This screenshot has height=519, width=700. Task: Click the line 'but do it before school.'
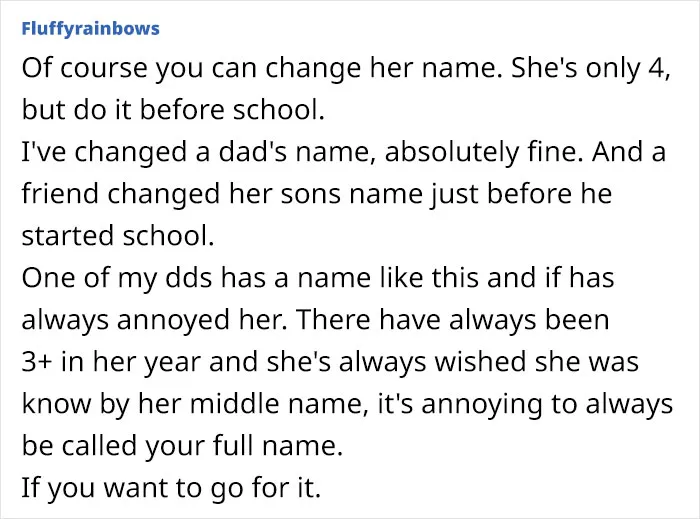pos(173,110)
